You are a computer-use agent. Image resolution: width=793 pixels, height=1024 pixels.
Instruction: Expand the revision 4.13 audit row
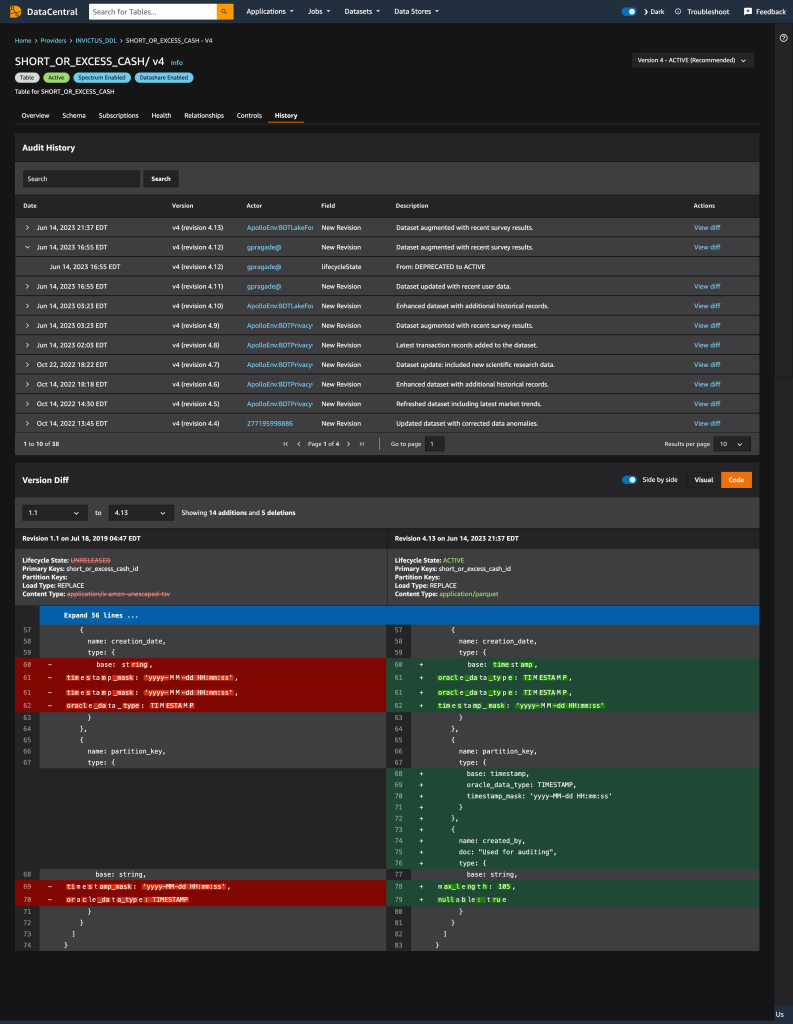coord(27,228)
